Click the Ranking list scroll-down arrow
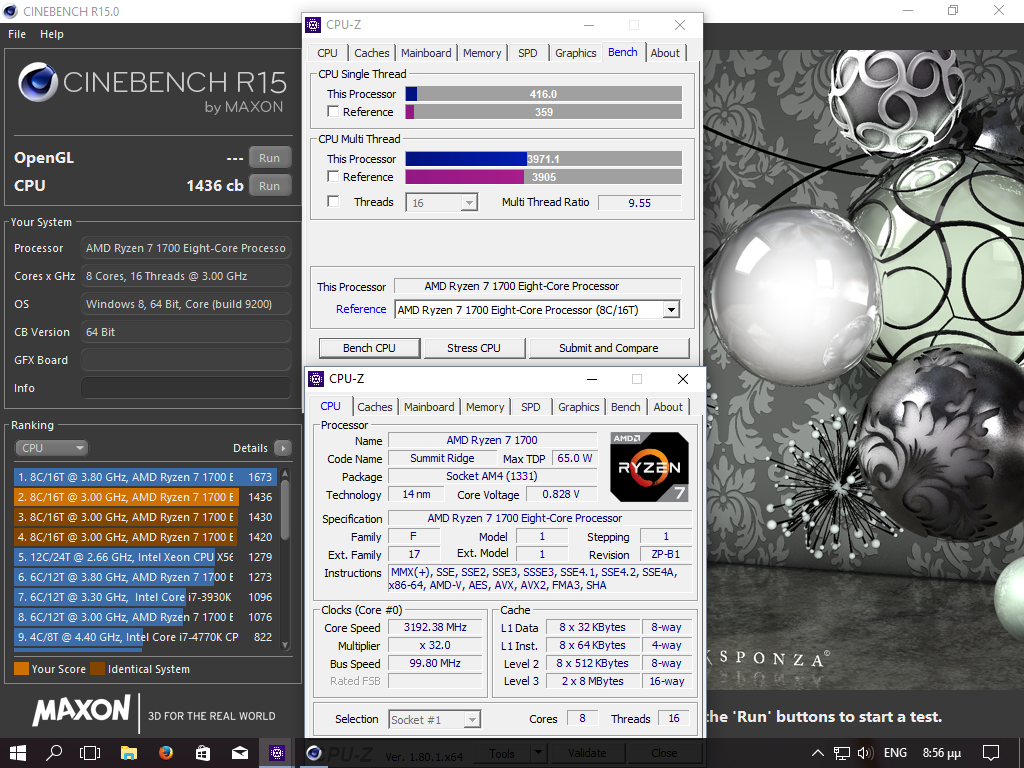The height and width of the screenshot is (768, 1024). [x=285, y=645]
